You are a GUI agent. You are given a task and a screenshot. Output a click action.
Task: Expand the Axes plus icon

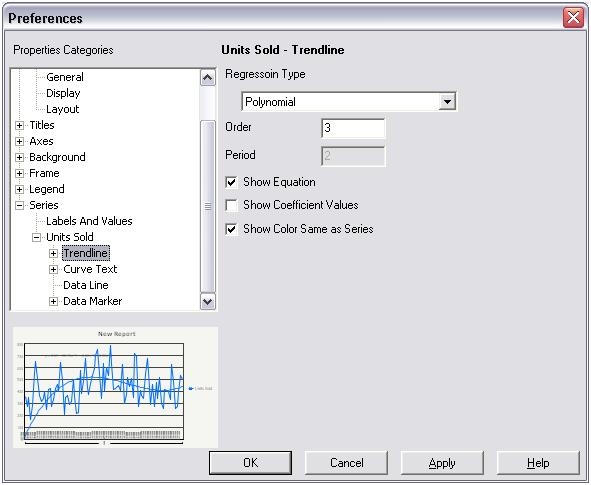pyautogui.click(x=20, y=142)
